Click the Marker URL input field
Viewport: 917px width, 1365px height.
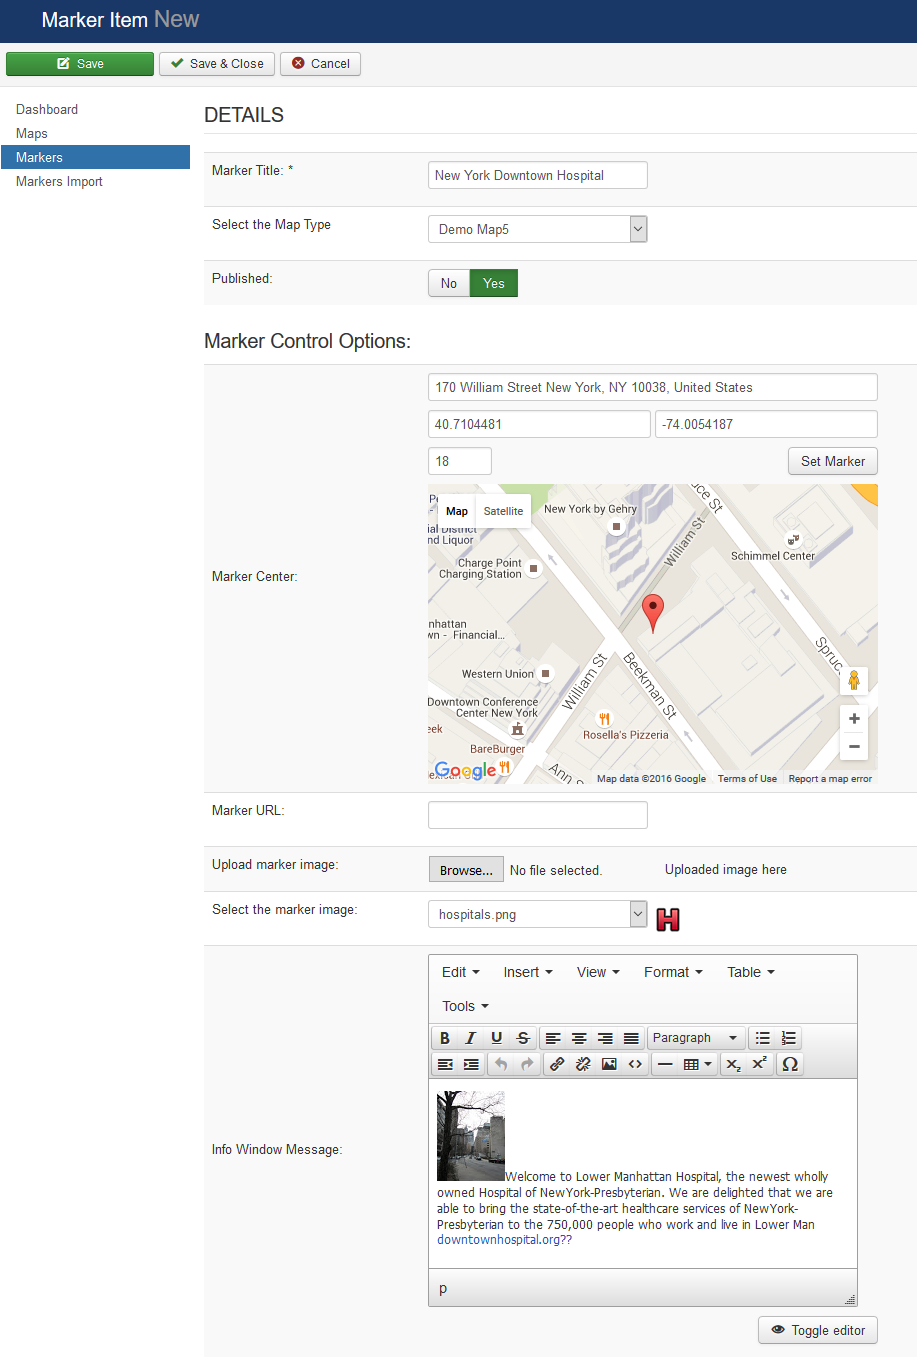537,815
